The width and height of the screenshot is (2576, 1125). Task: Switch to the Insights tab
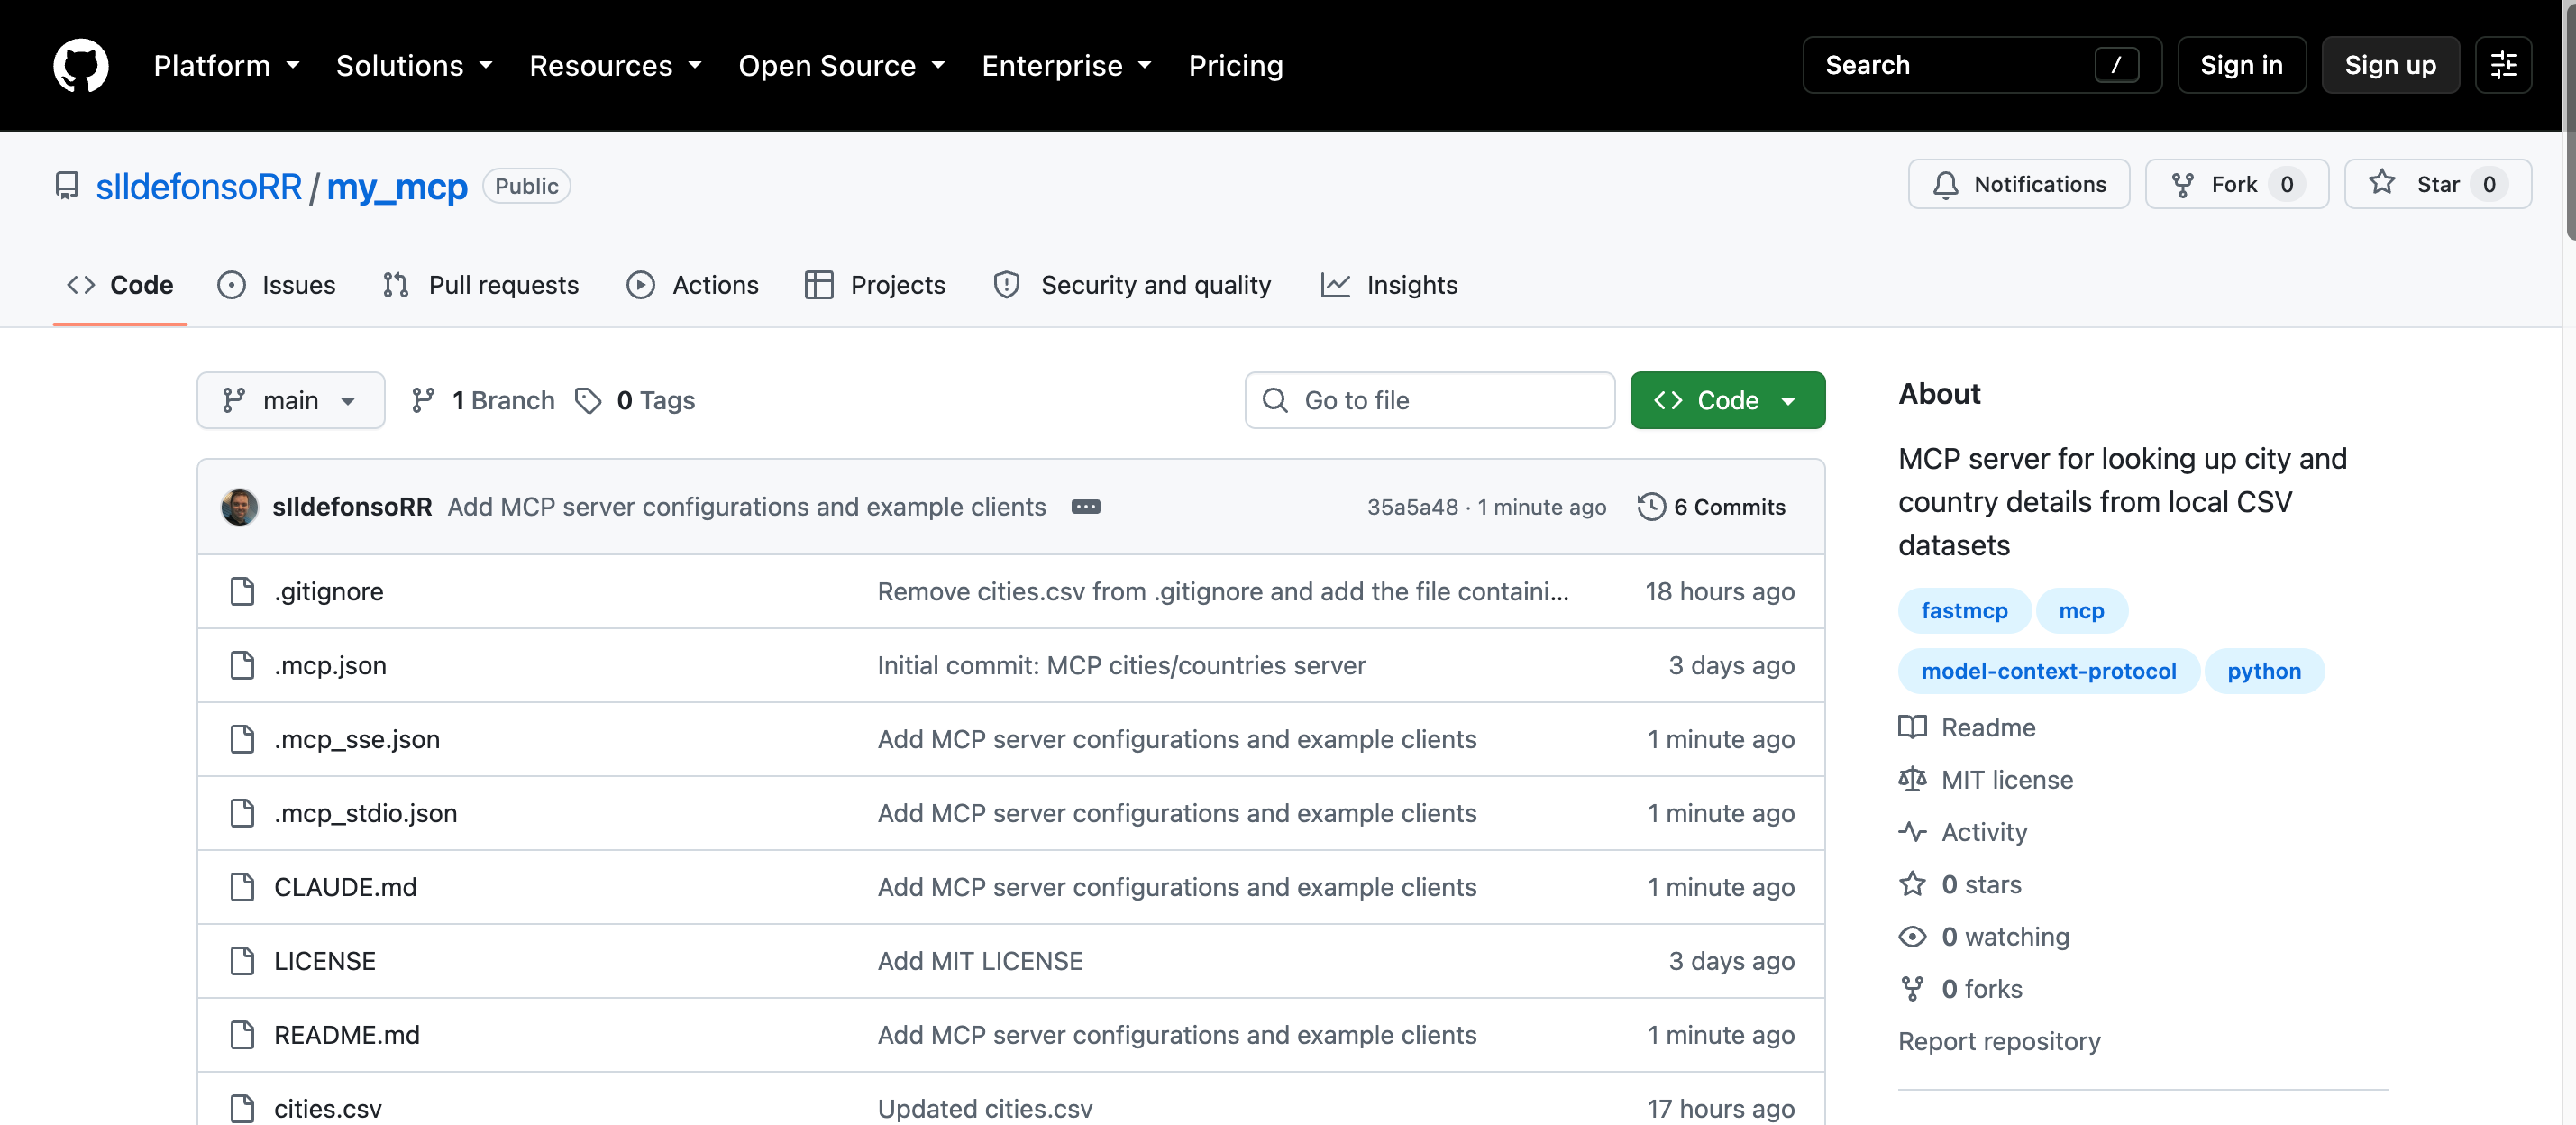coord(1389,286)
